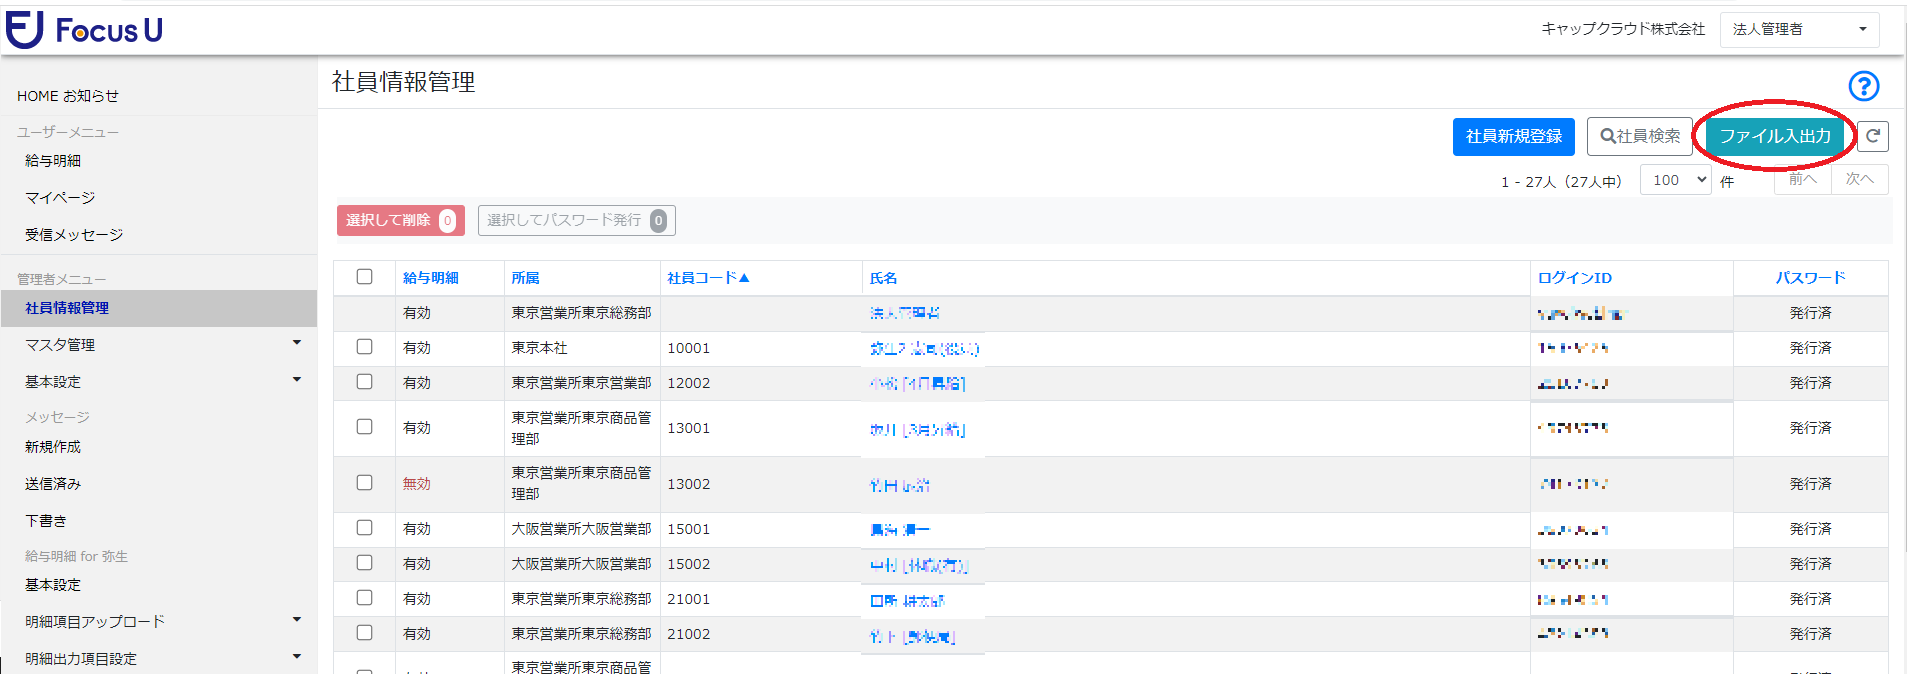Image resolution: width=1914 pixels, height=674 pixels.
Task: Click the ファイル入出力 button
Action: 1775,137
